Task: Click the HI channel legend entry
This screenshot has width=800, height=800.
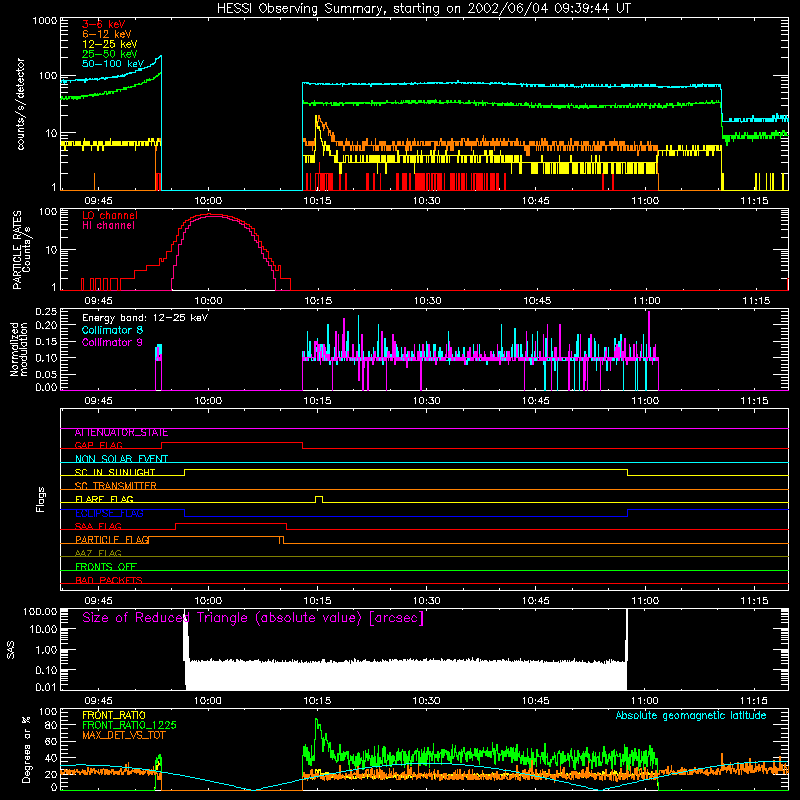Action: (108, 225)
